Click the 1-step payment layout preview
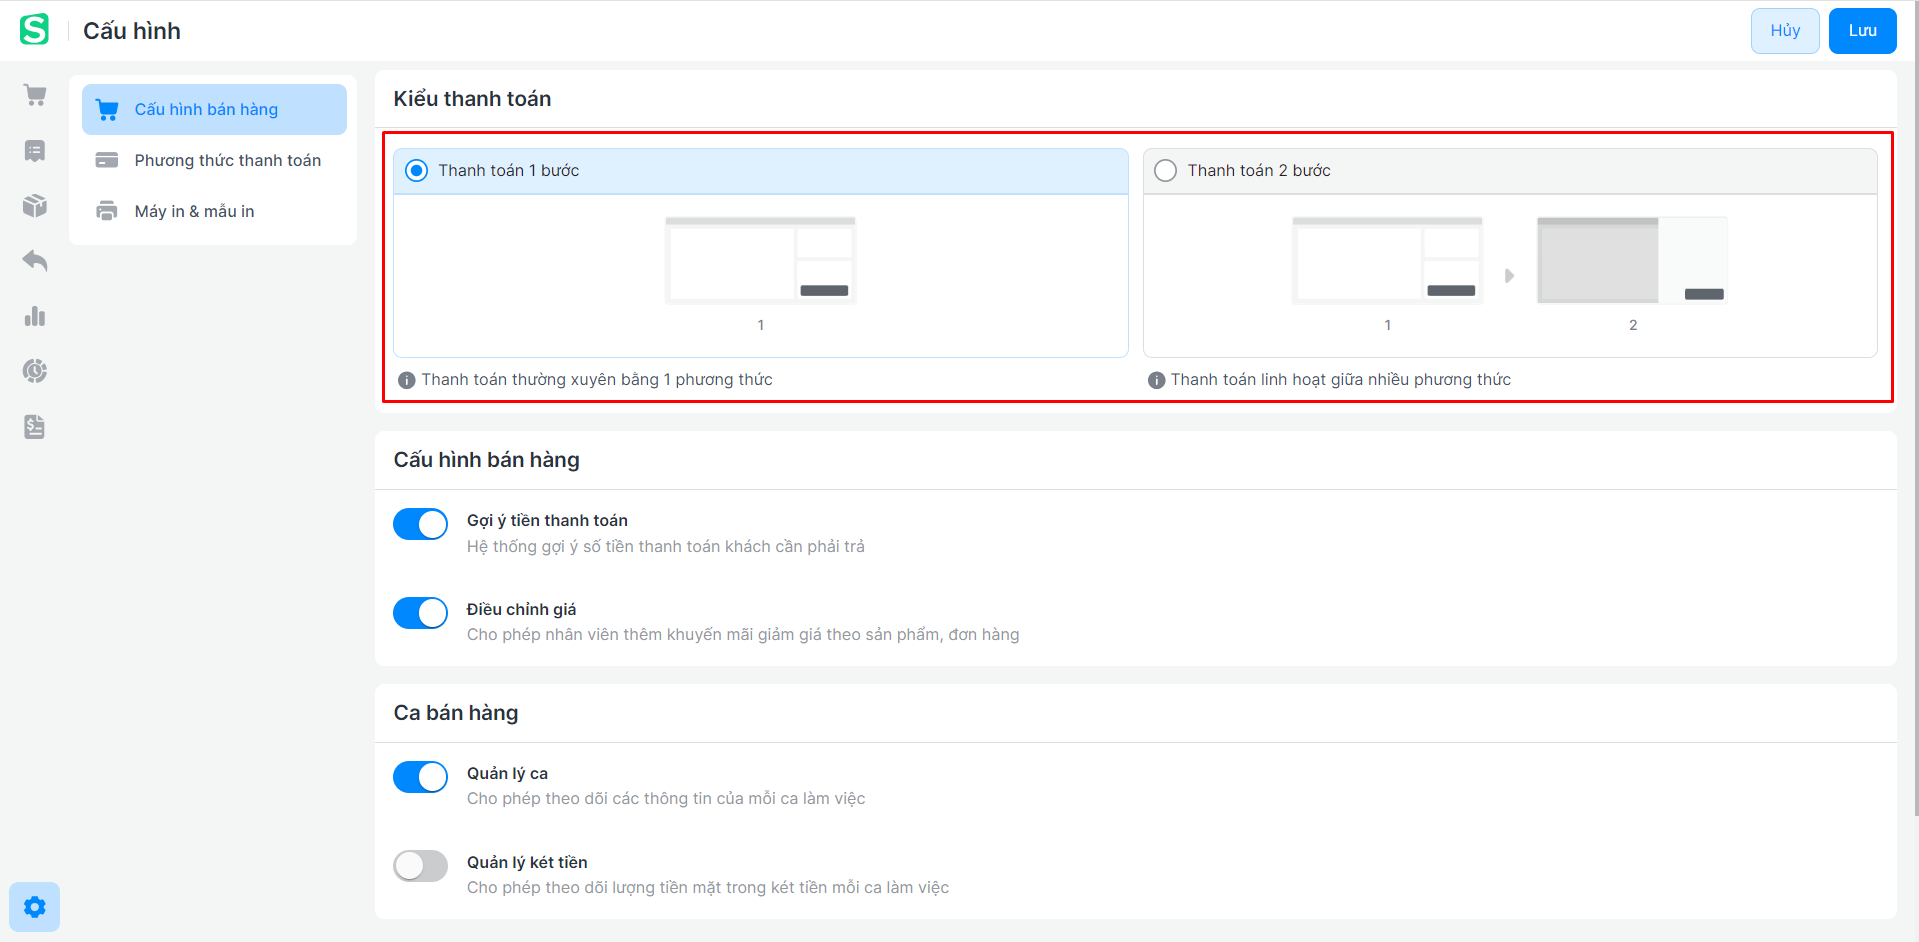The image size is (1919, 942). [x=760, y=260]
